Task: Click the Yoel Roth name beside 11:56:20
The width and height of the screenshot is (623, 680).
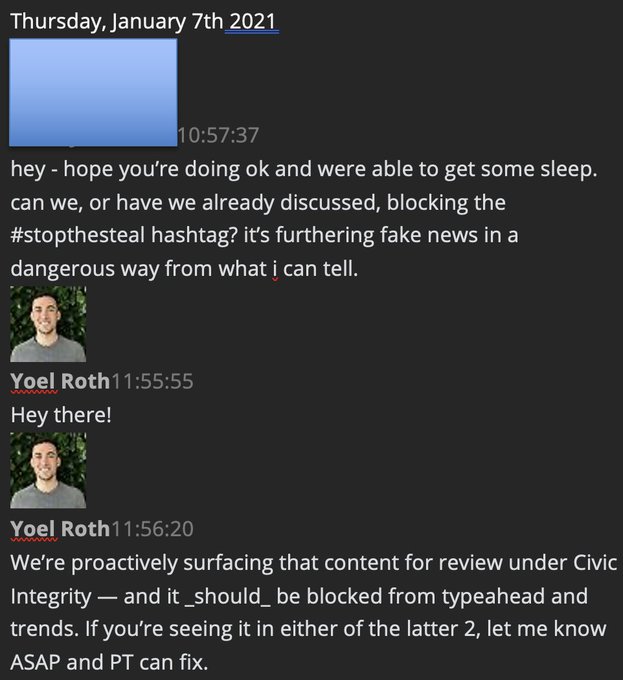Action: pyautogui.click(x=60, y=529)
